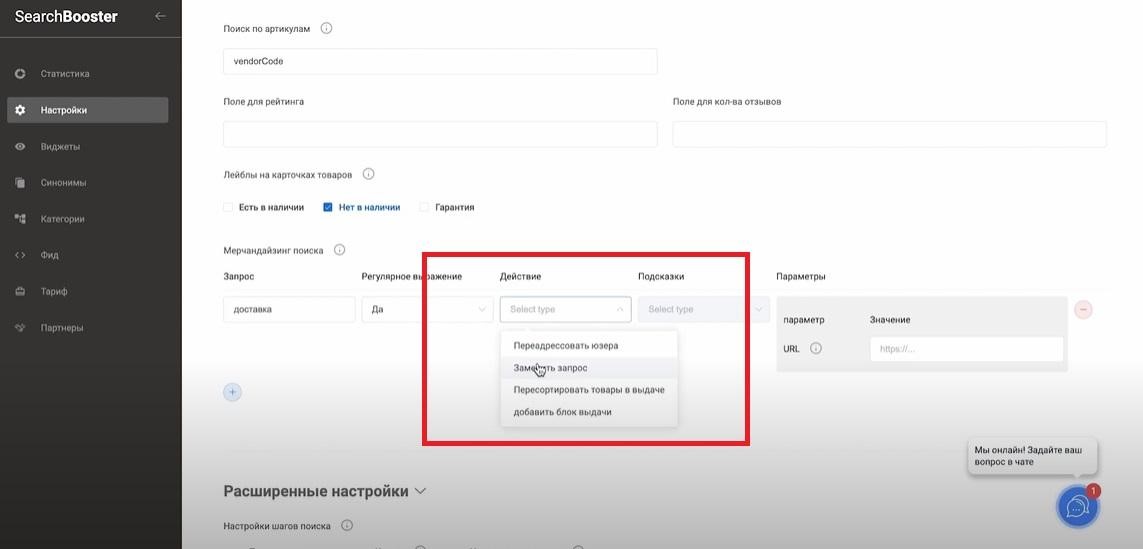Uncheck the Нет в наличии checkbox
Viewport: 1143px width, 549px height.
click(x=328, y=207)
